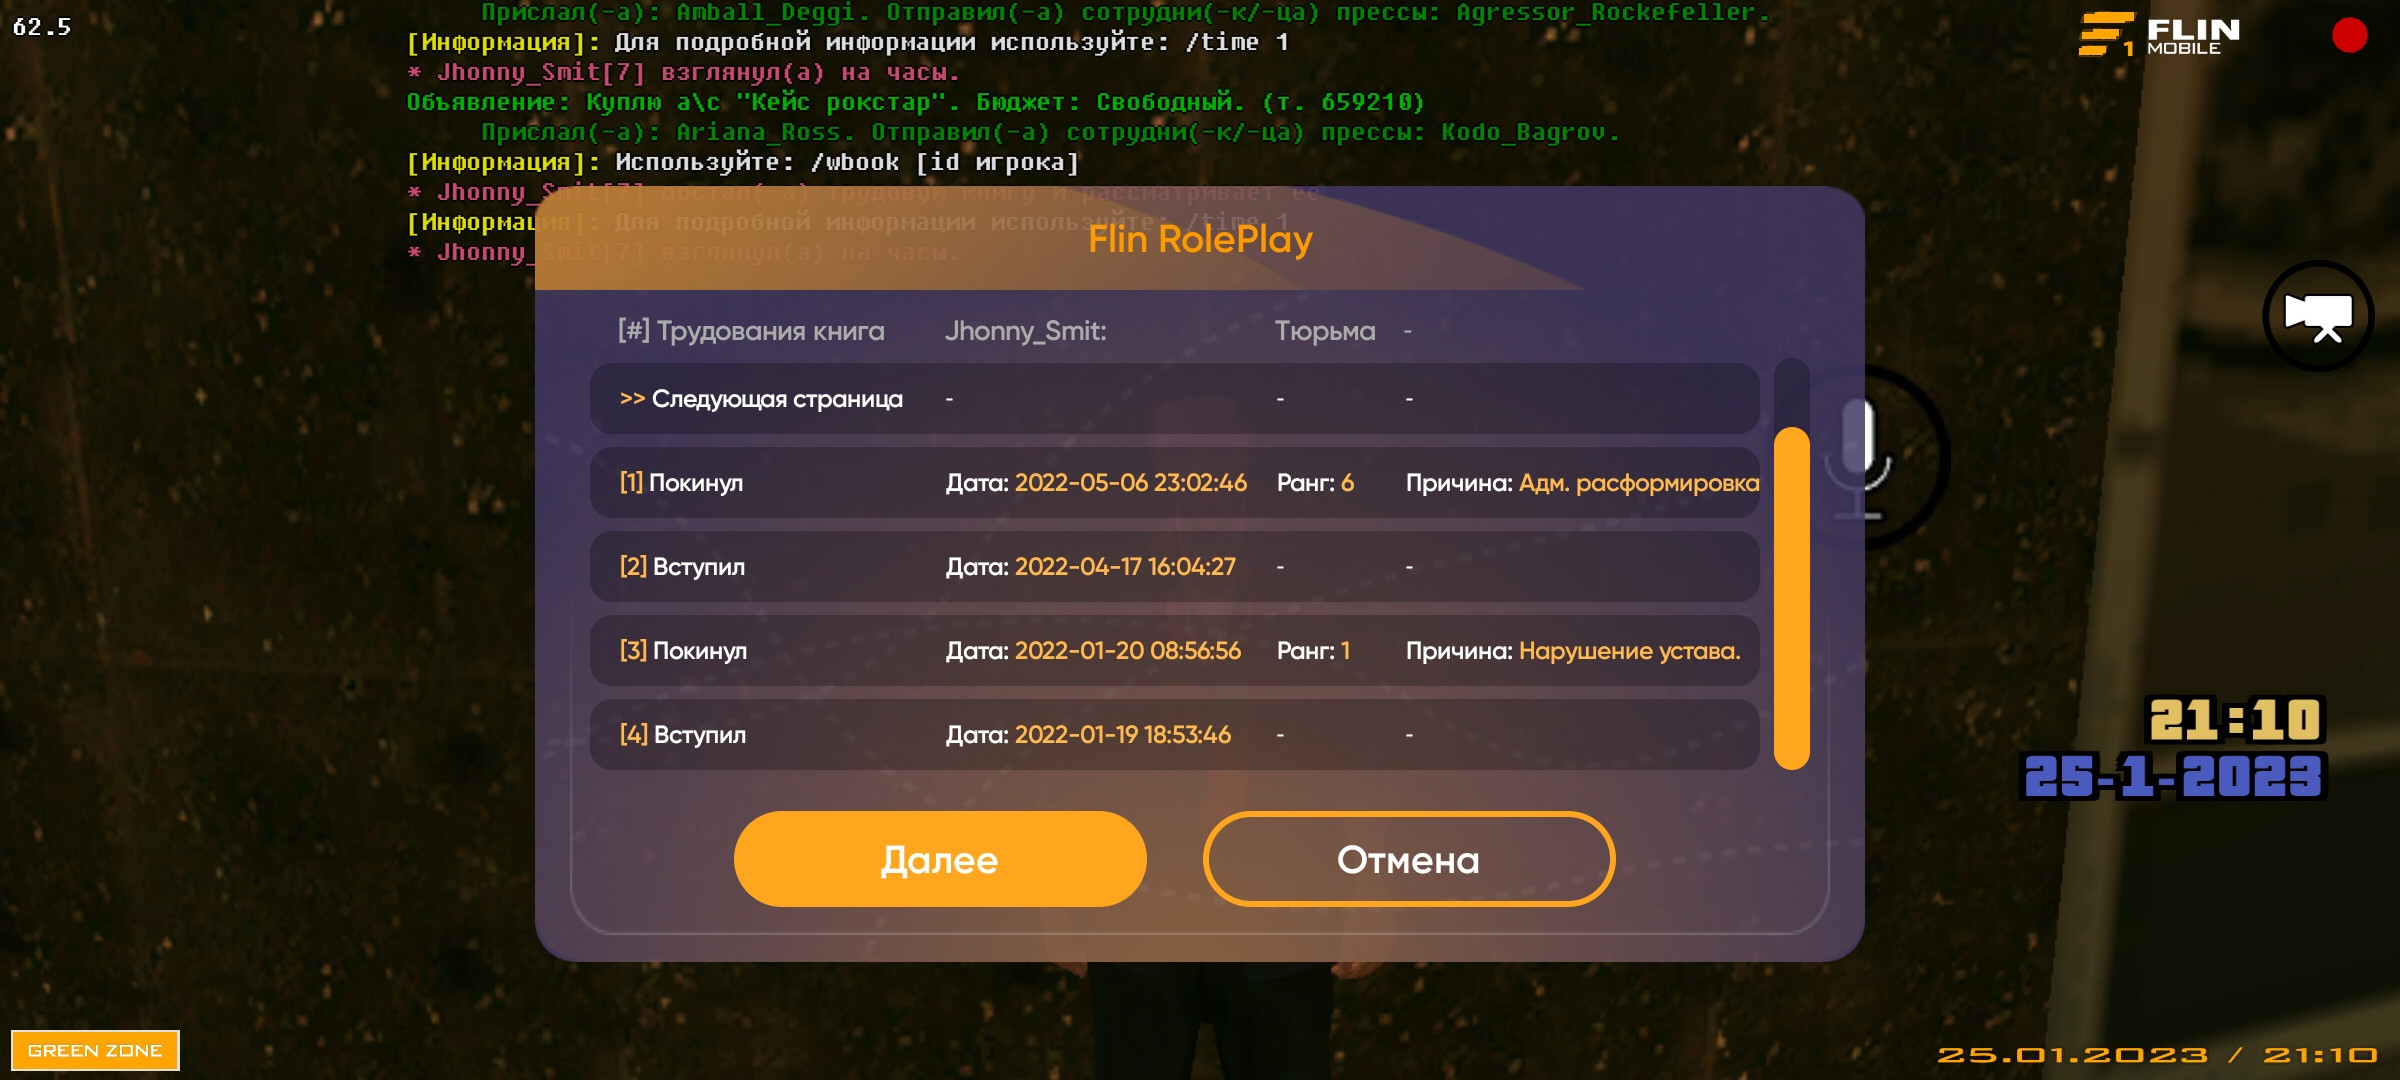Click the orange dialog scrollbar thumb
The image size is (2400, 1080).
pos(1791,598)
